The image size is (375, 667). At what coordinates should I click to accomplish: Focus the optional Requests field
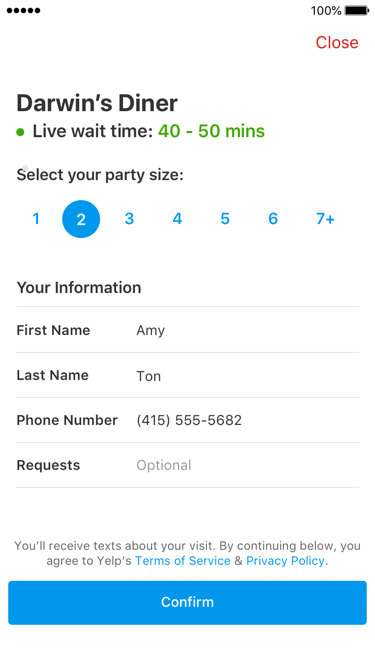[188, 465]
